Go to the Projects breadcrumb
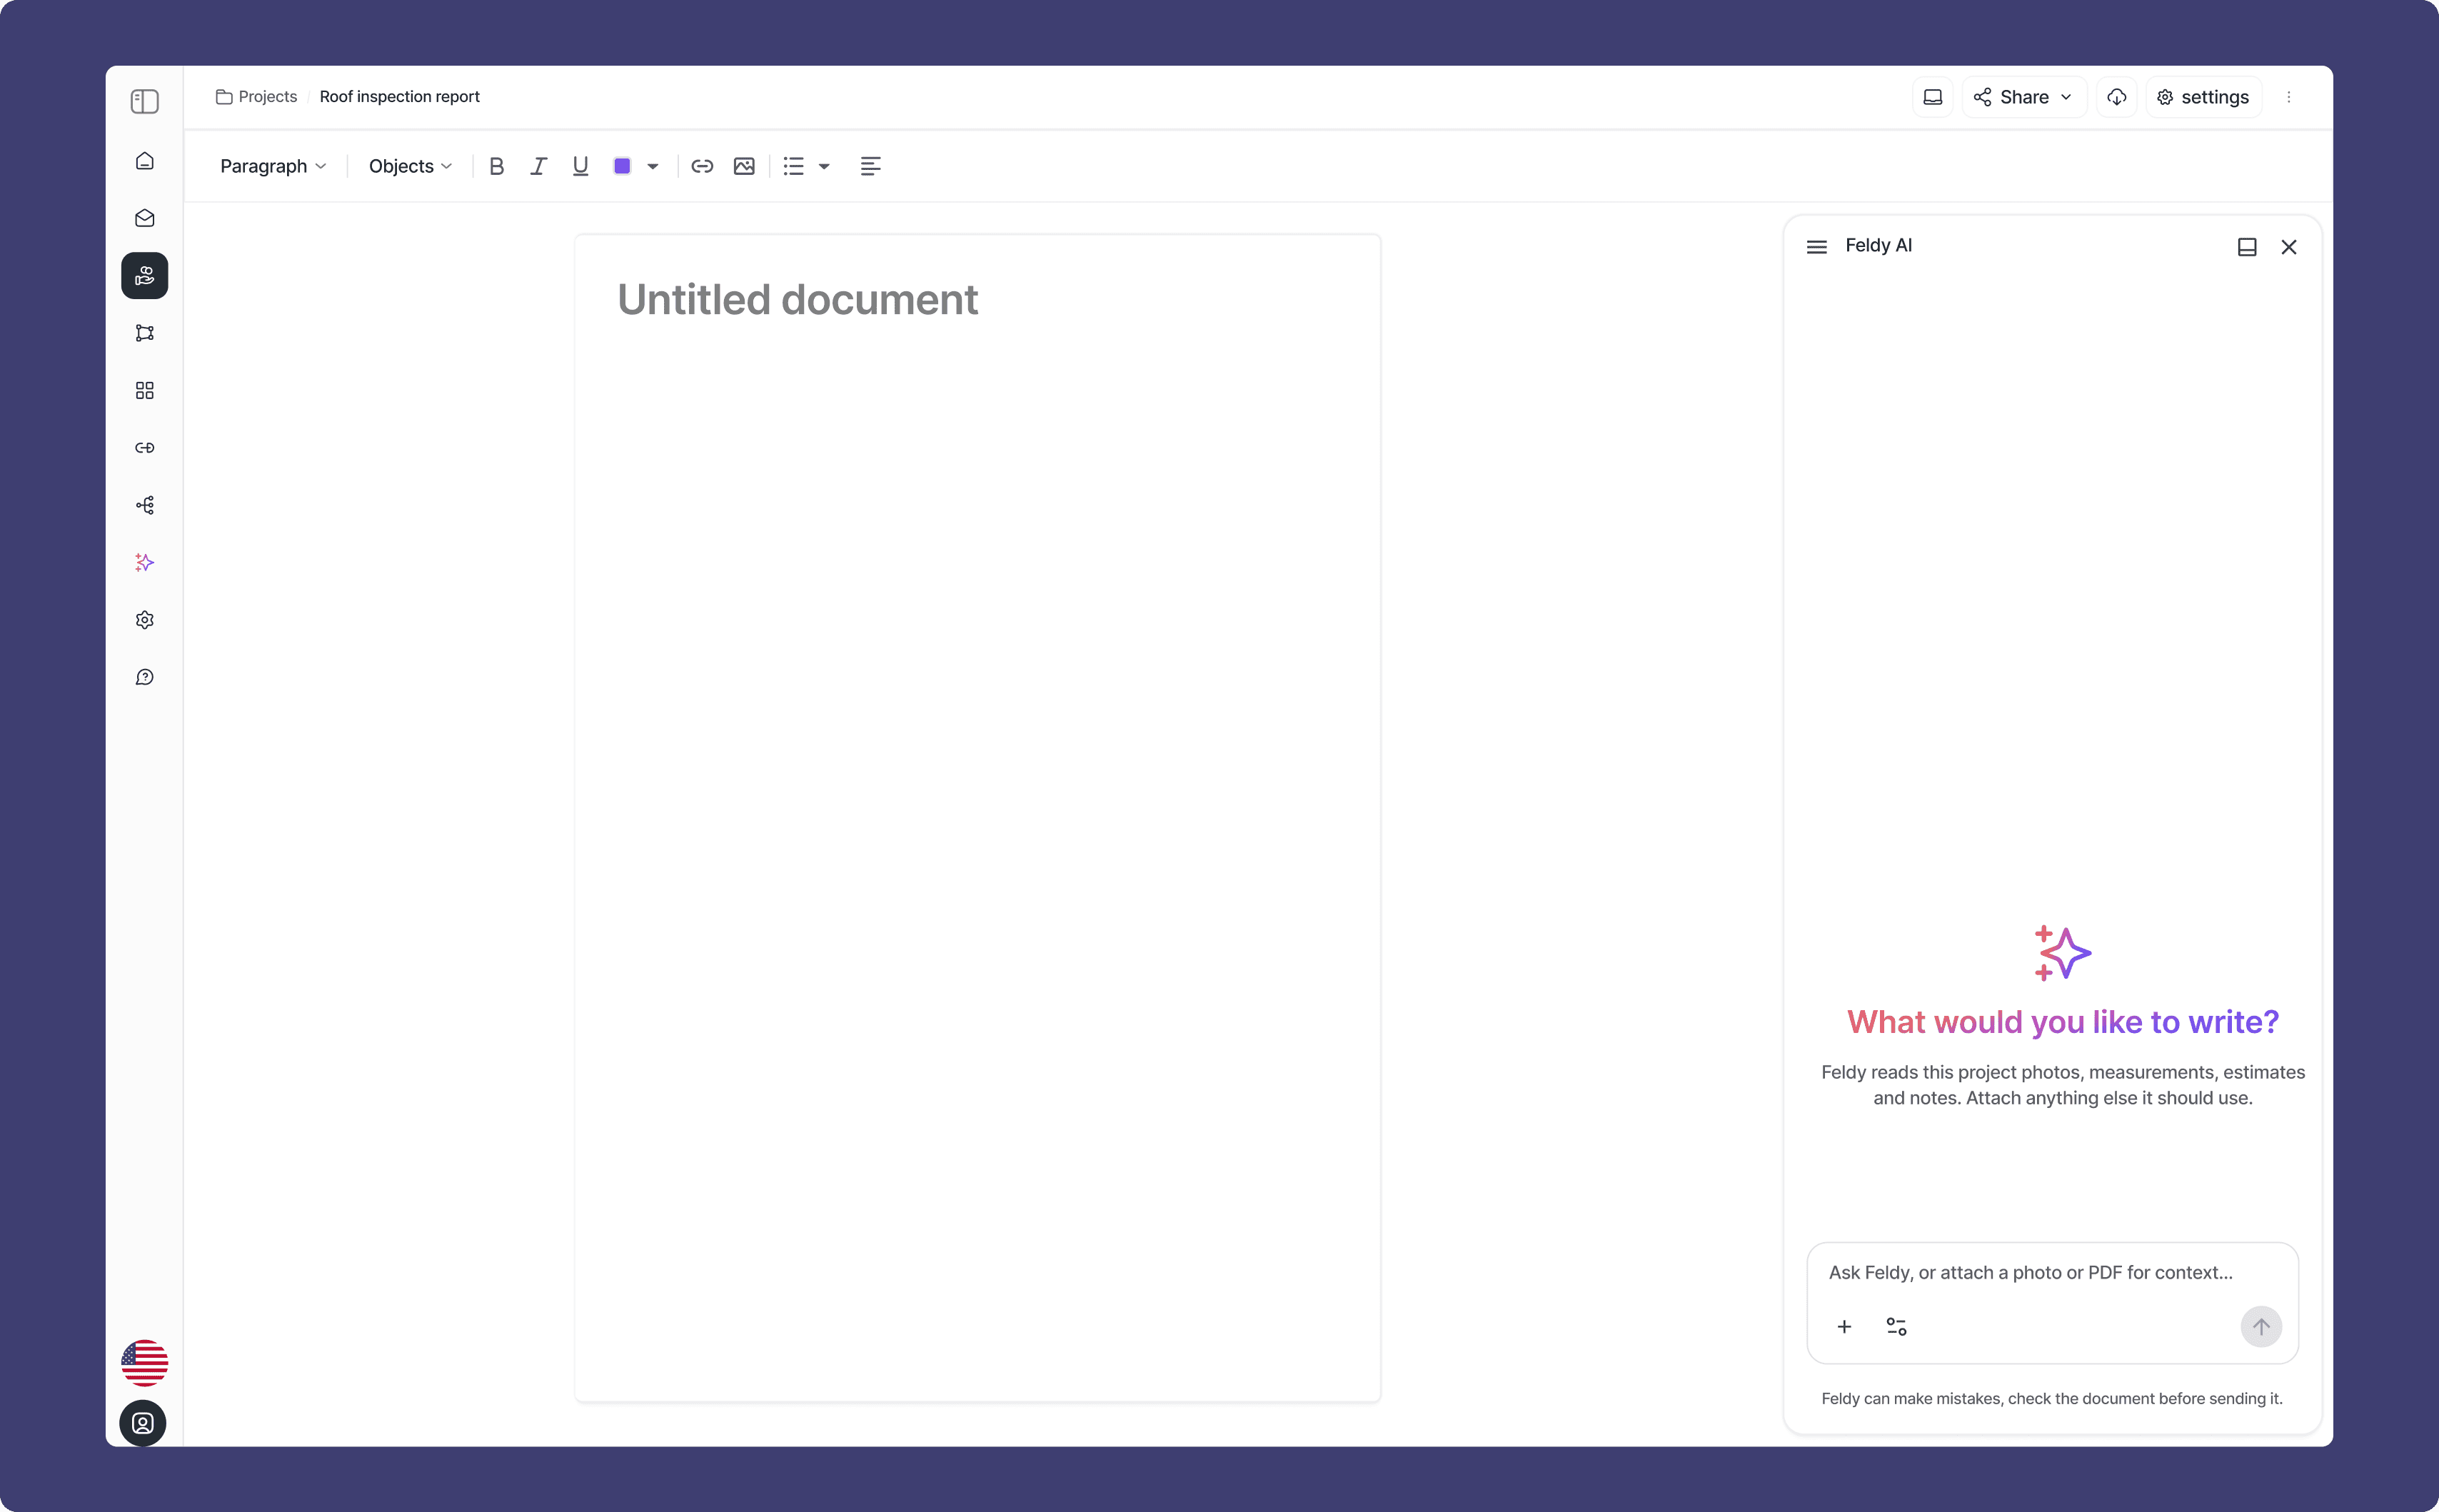 256,97
